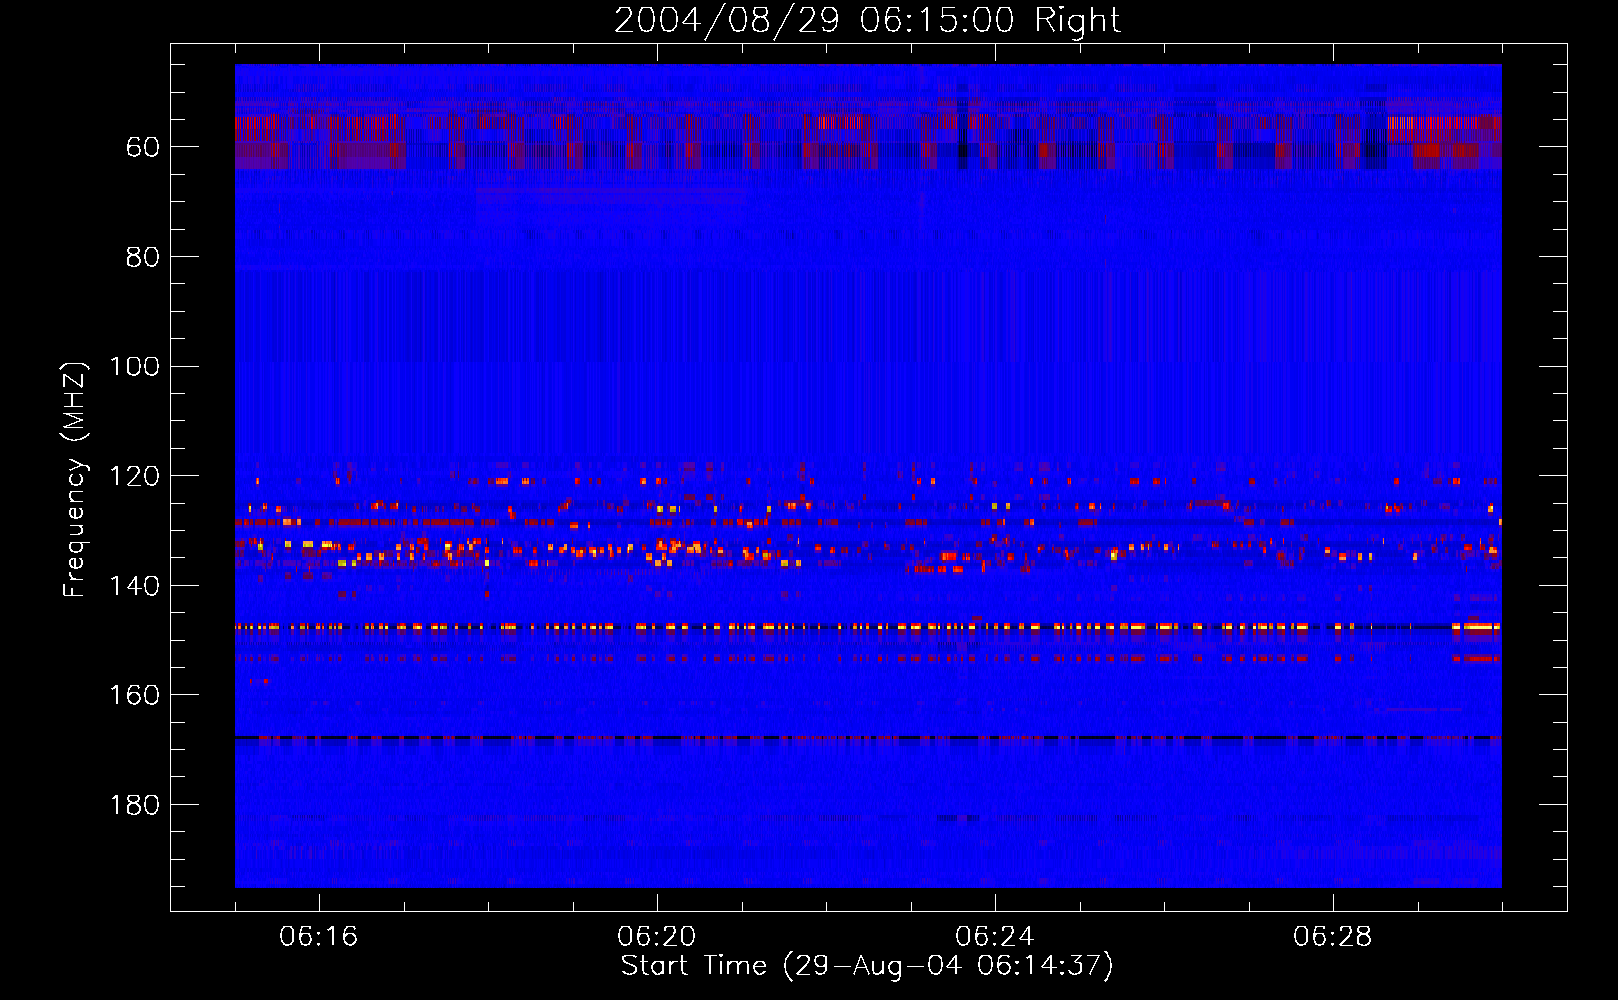This screenshot has width=1618, height=1000.
Task: Click the 160 frequency axis label
Action: pos(135,695)
